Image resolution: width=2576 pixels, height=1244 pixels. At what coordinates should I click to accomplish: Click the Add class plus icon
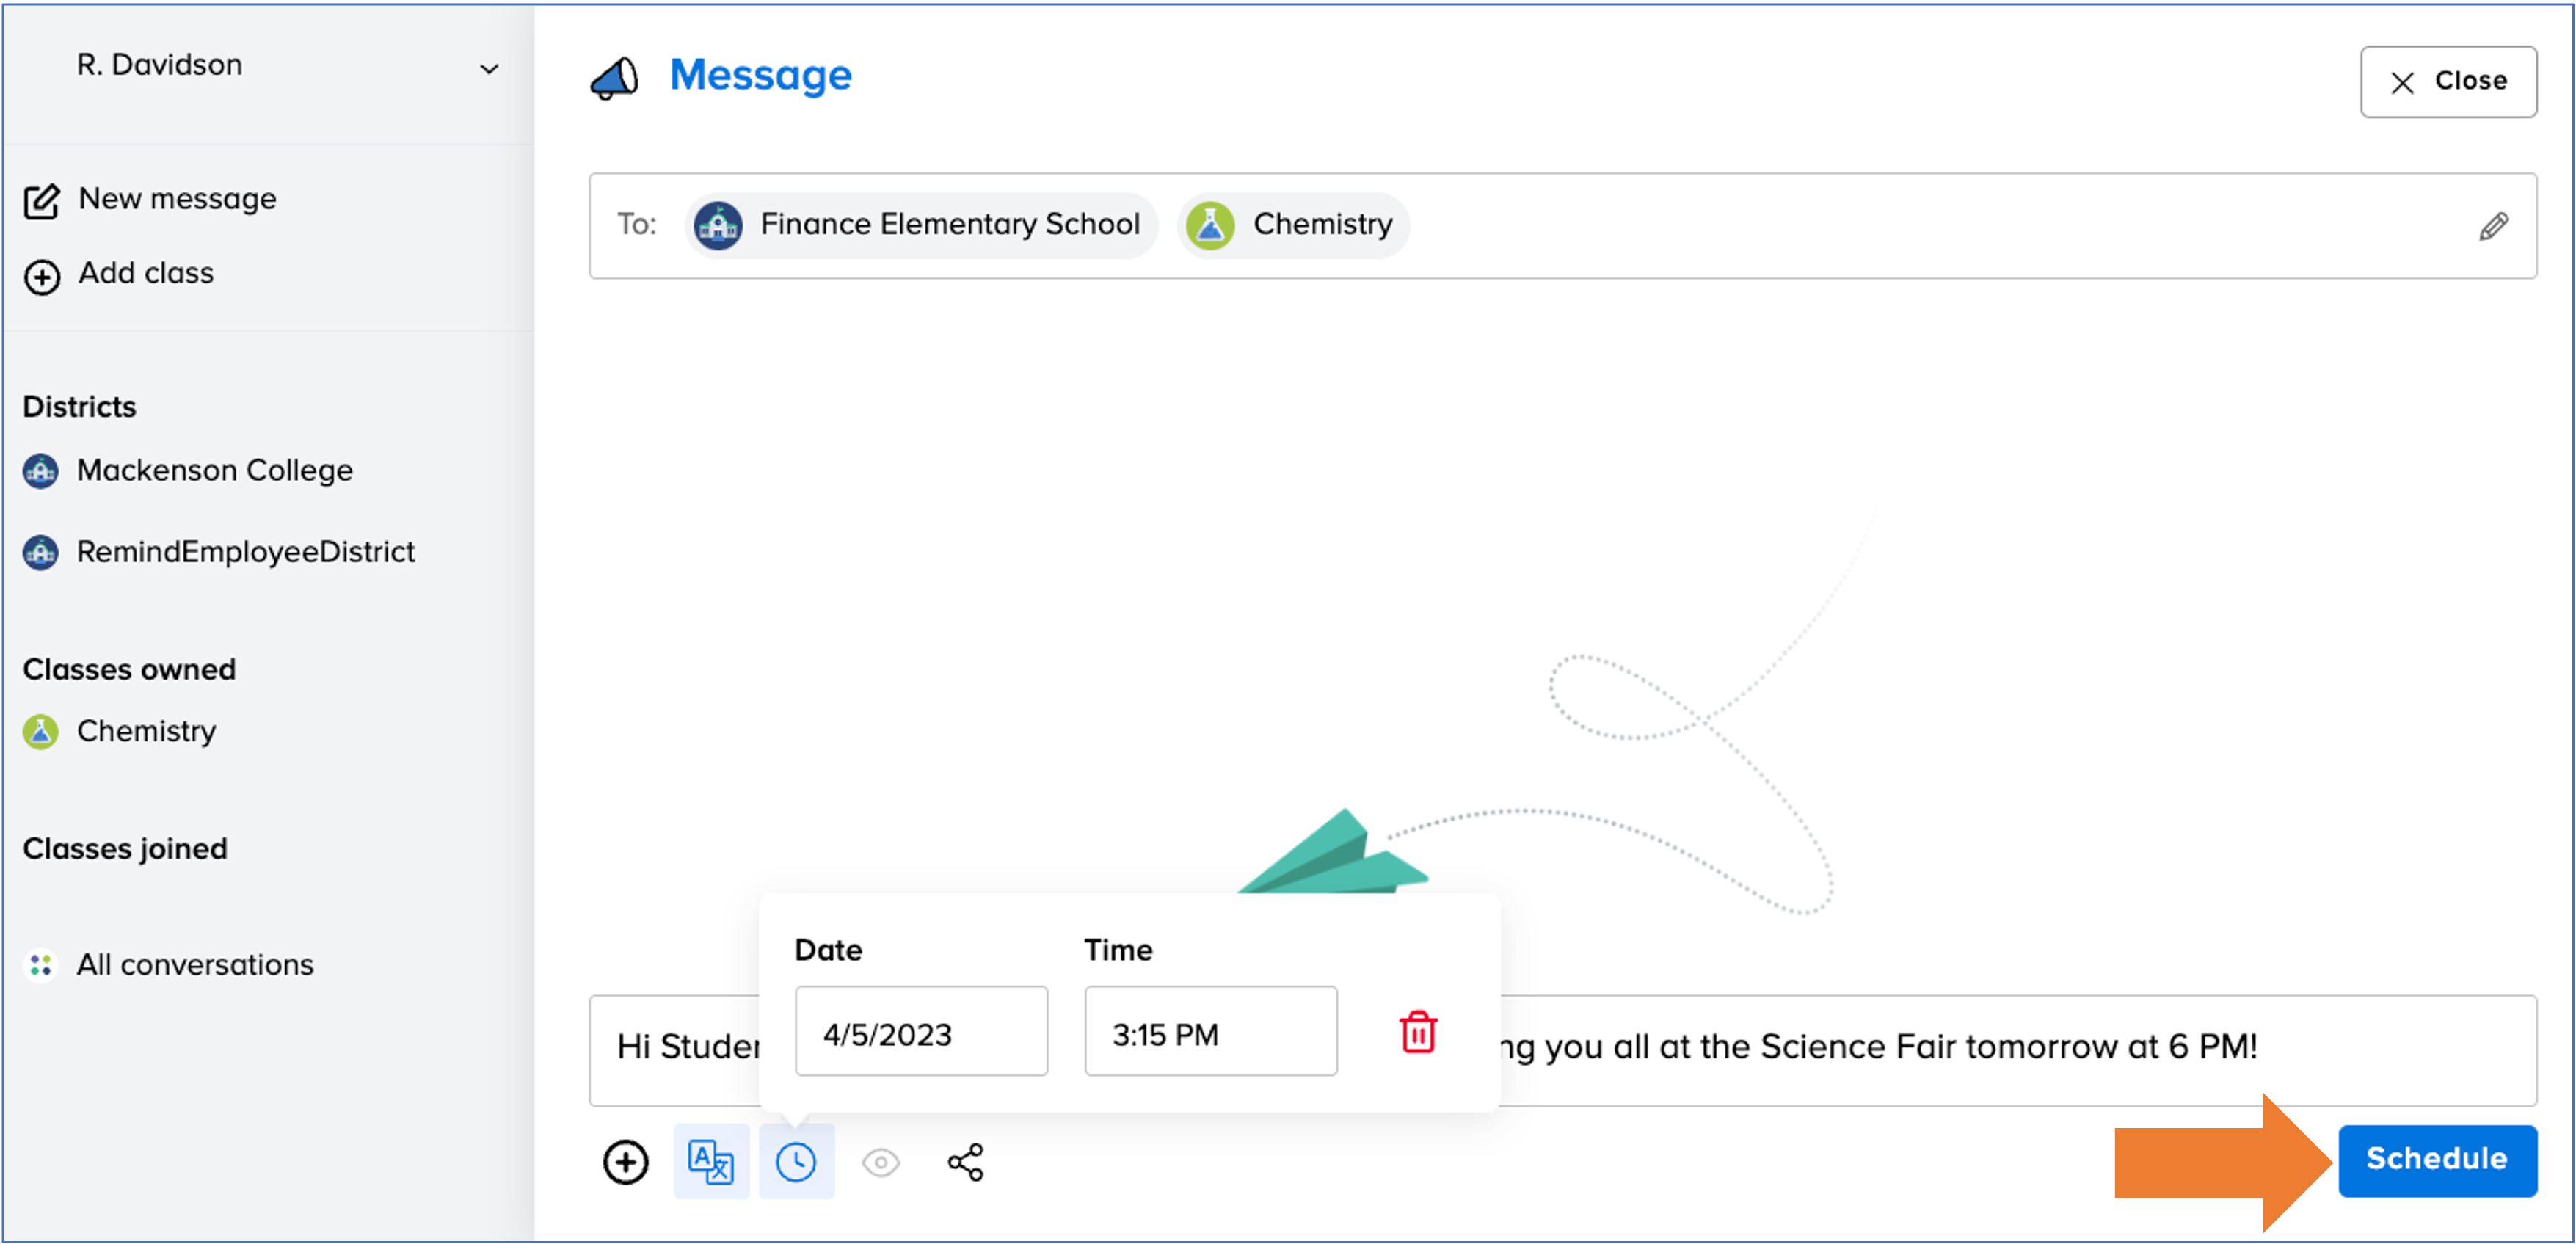pos(42,277)
